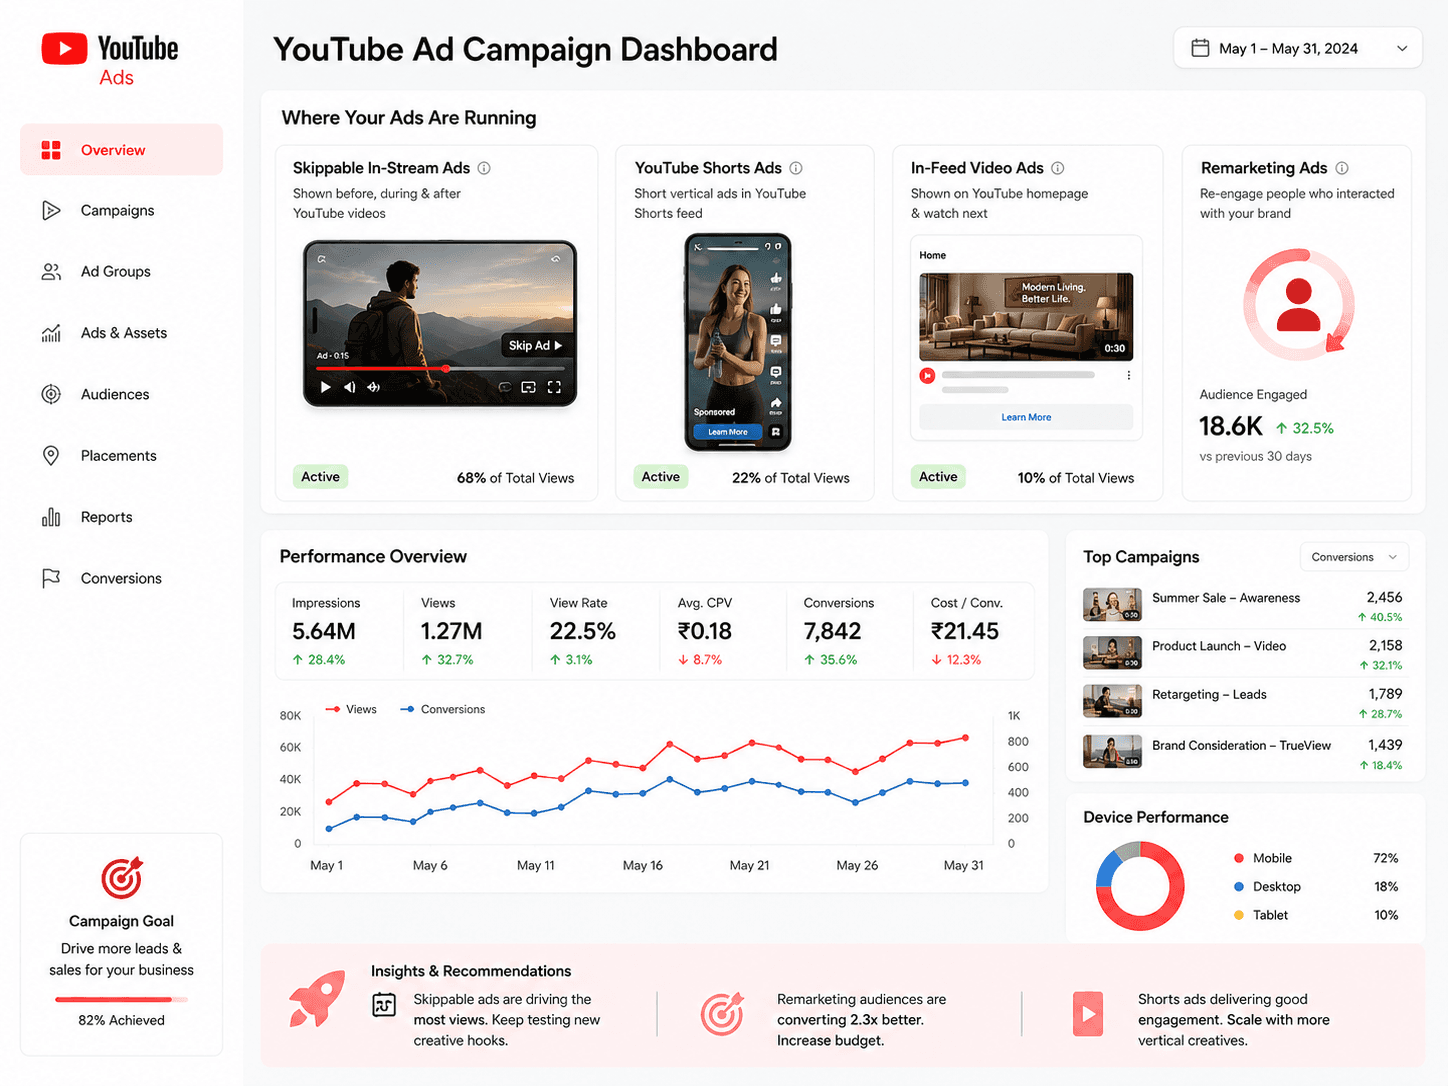Click the Active badge under In-Feed Video Ads

point(938,477)
